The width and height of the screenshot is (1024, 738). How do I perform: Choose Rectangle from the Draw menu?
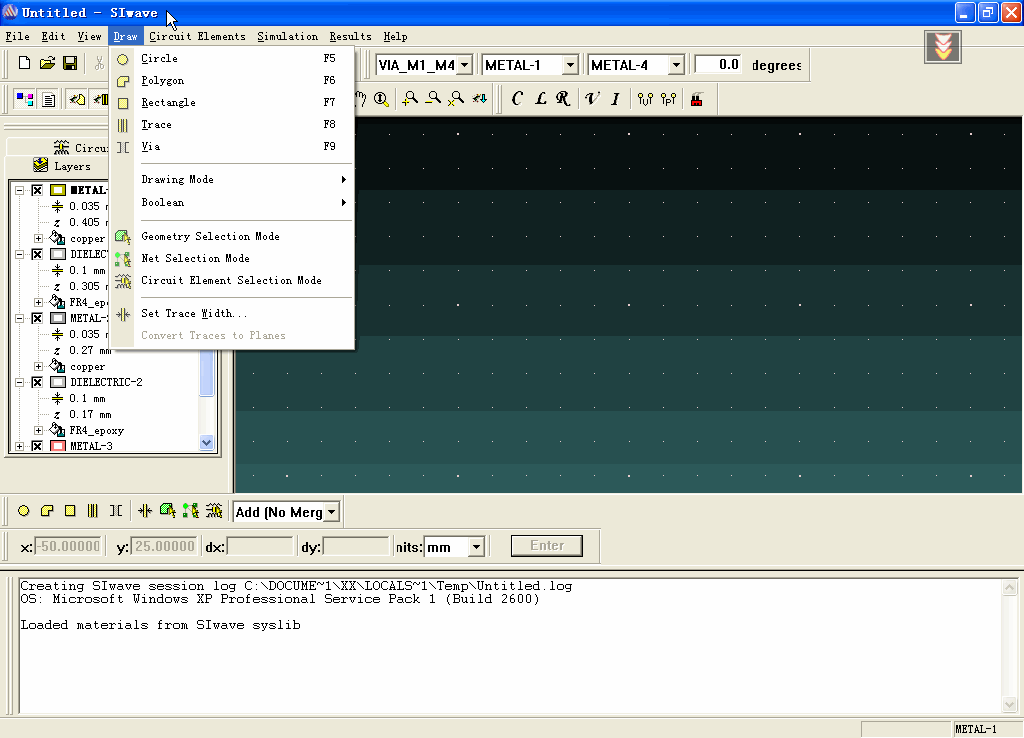point(232,103)
